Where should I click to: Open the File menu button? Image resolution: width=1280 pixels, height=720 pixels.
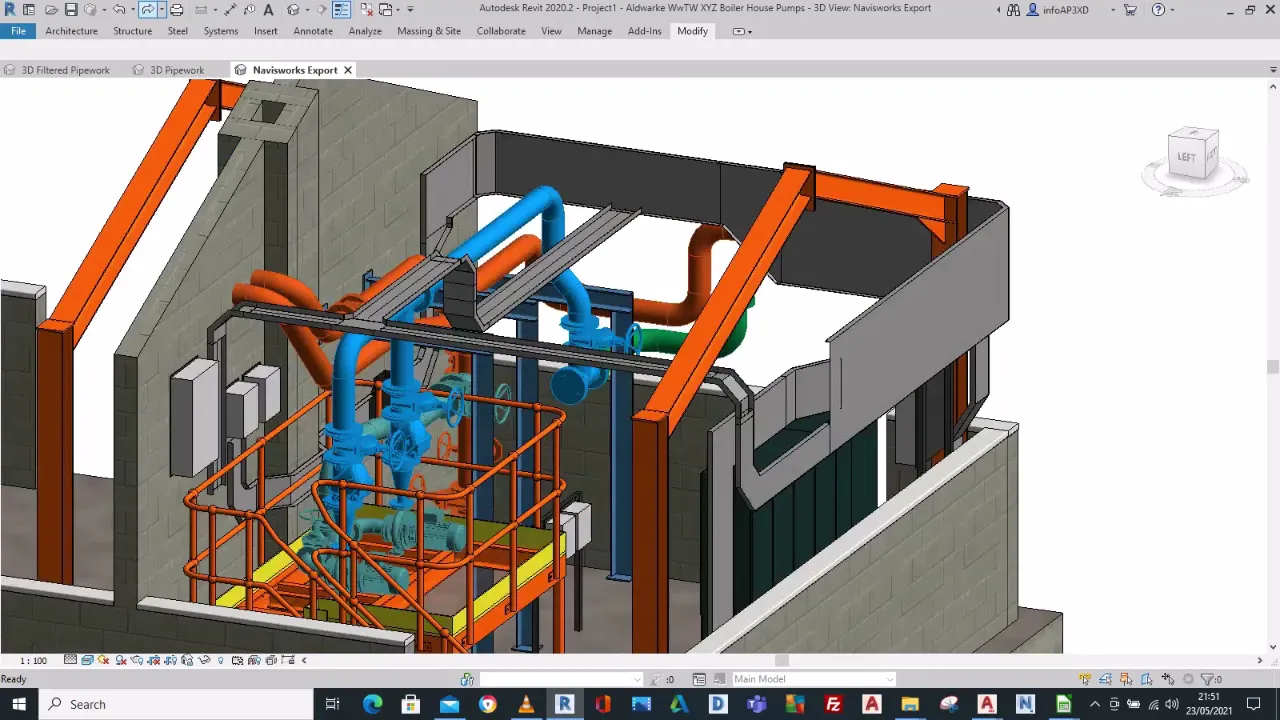(18, 31)
